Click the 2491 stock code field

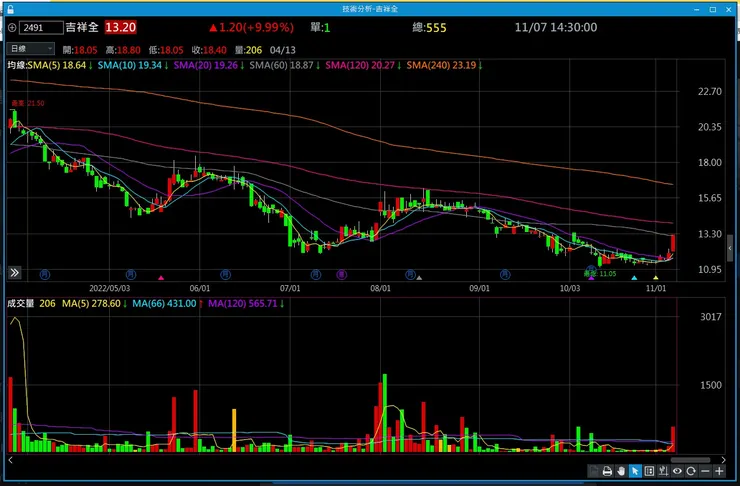[x=41, y=28]
